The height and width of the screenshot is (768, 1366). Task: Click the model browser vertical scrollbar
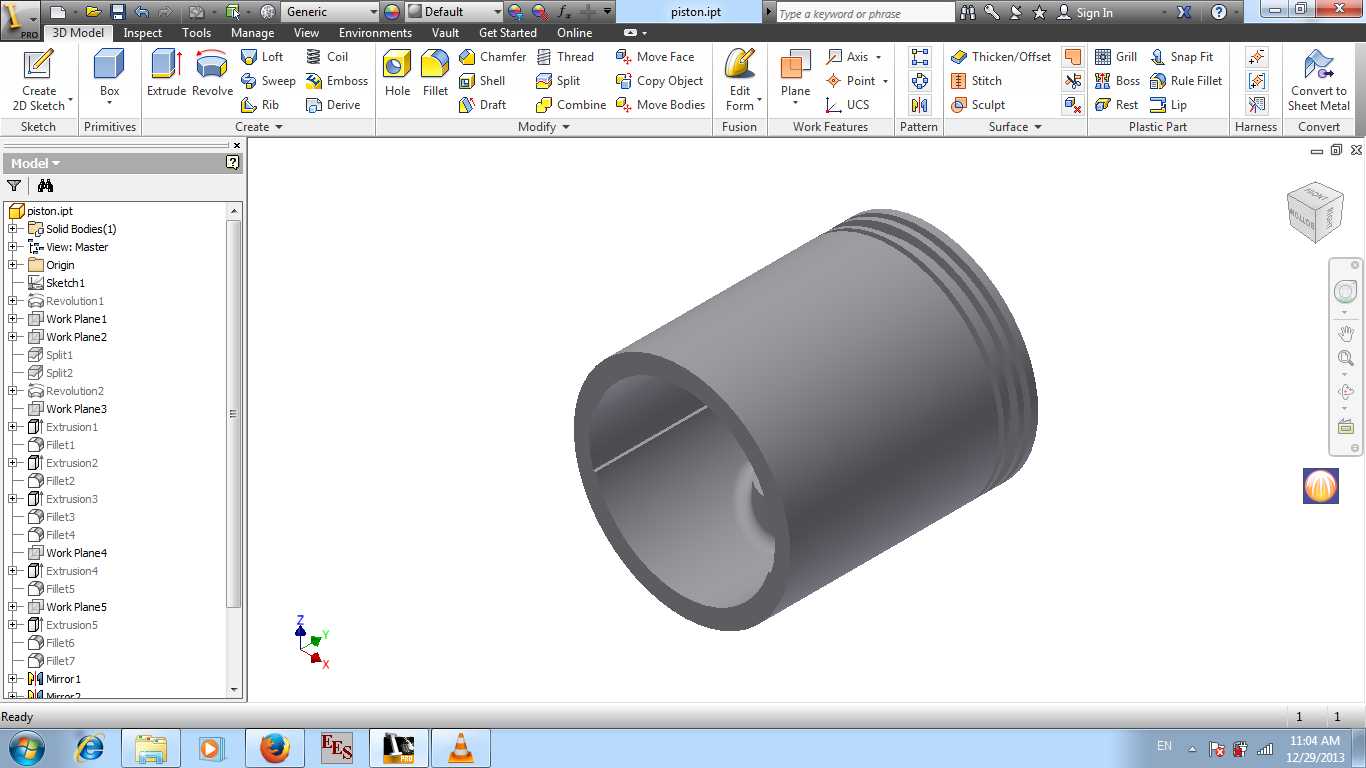point(234,413)
